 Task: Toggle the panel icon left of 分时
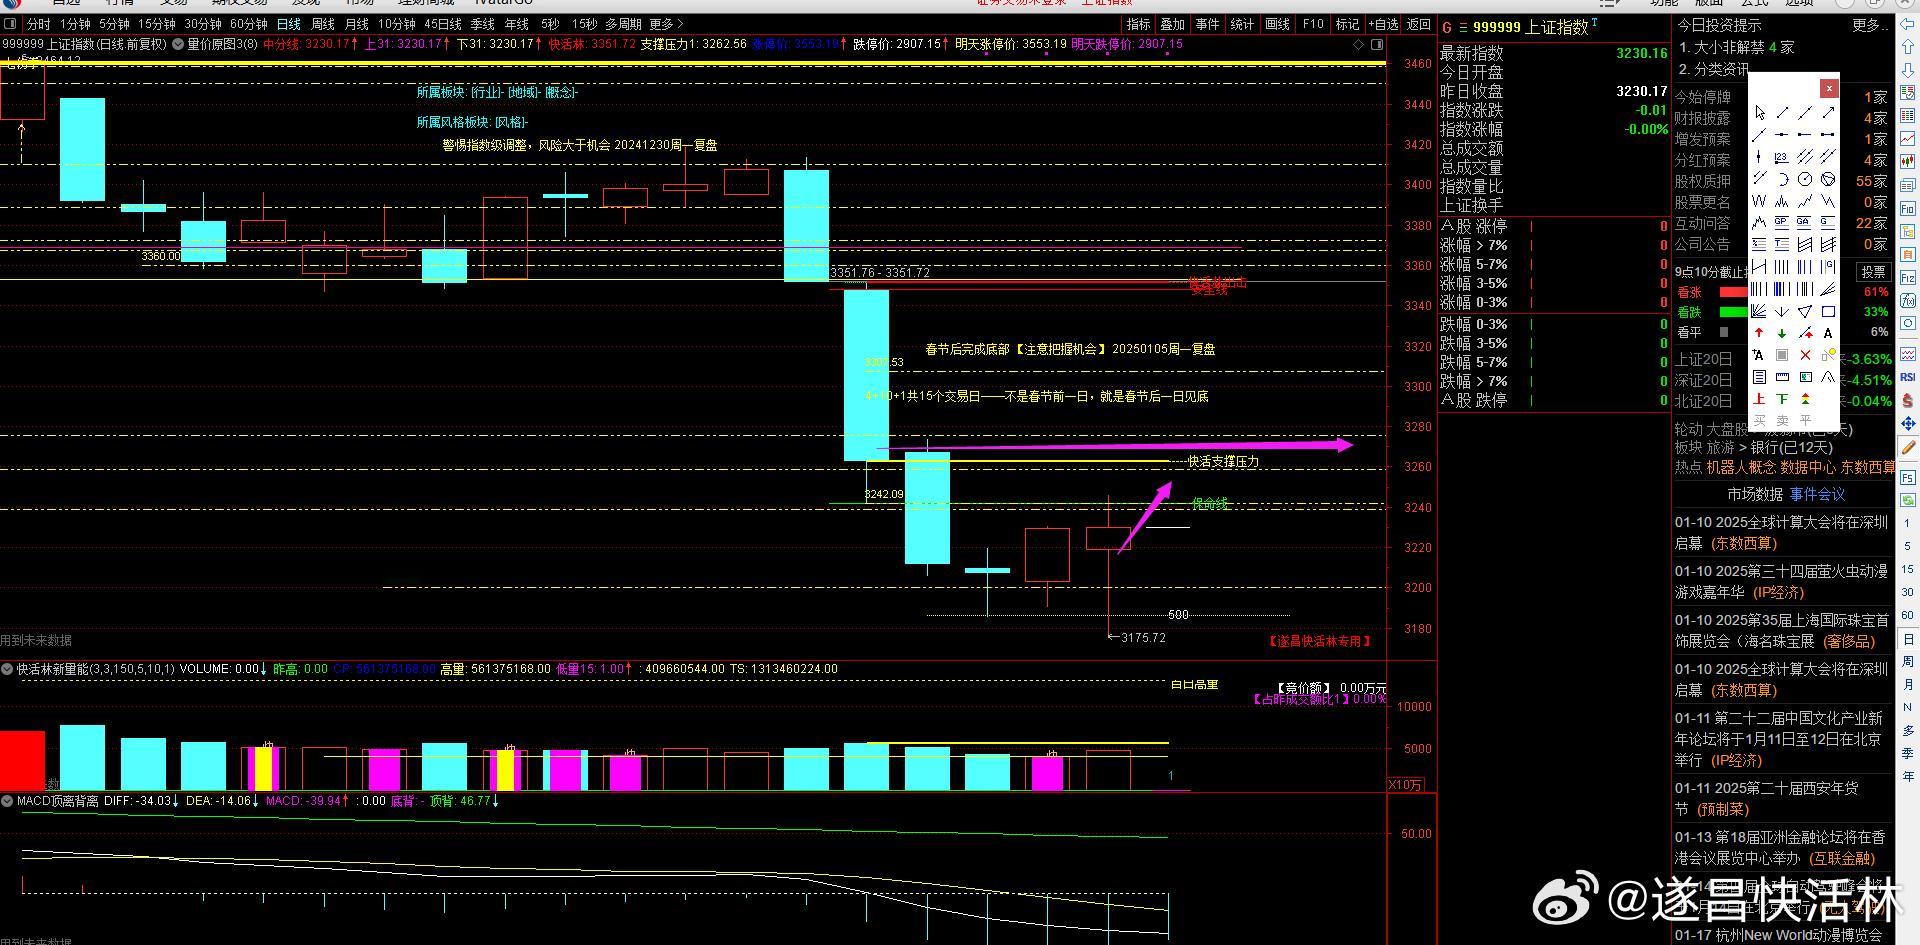tap(11, 24)
